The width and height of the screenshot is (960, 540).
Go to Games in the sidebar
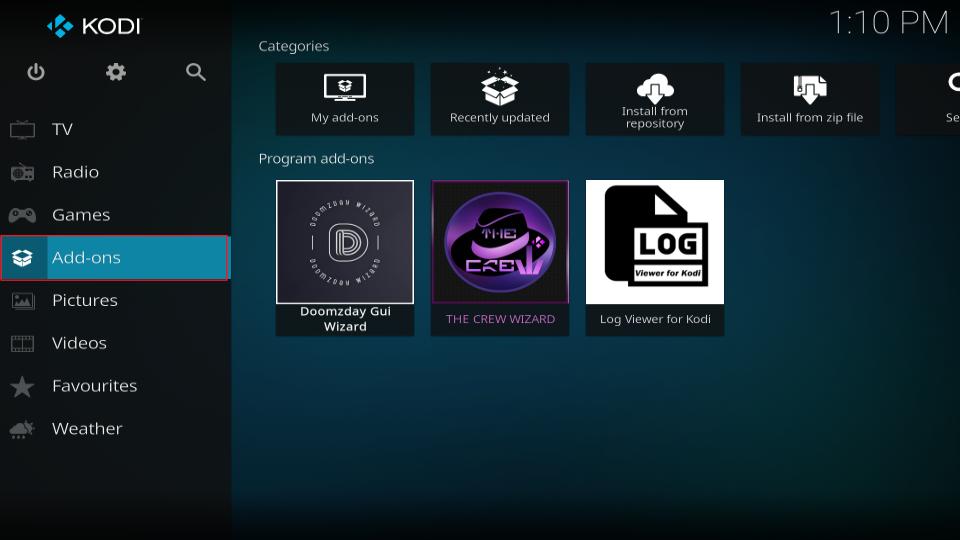pos(115,215)
